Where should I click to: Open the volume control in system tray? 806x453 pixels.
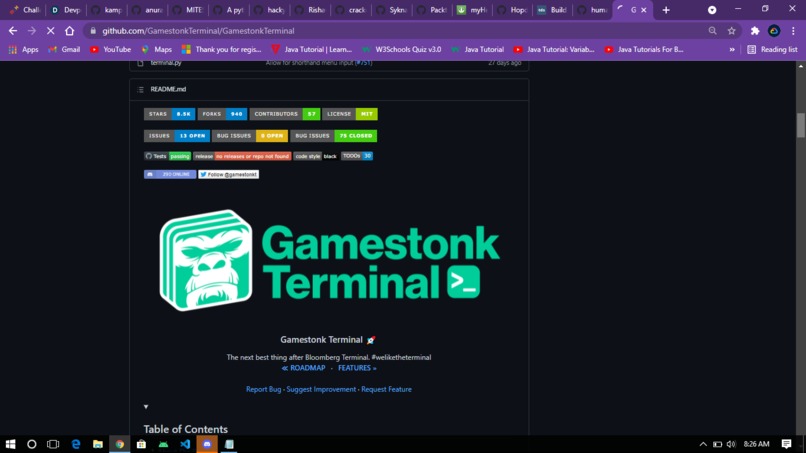(731, 444)
